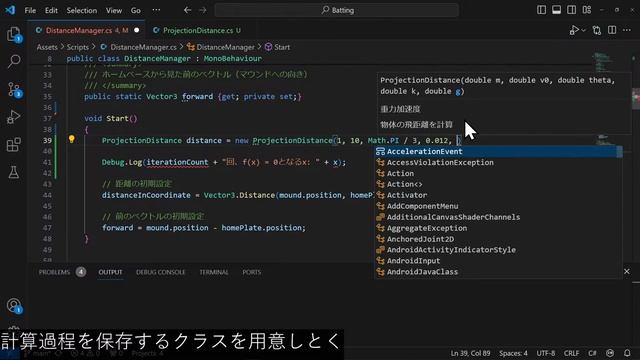Screen dimensions: 640x360
Task: Choose AndroidJavaClass suggestion
Action: (x=496, y=272)
